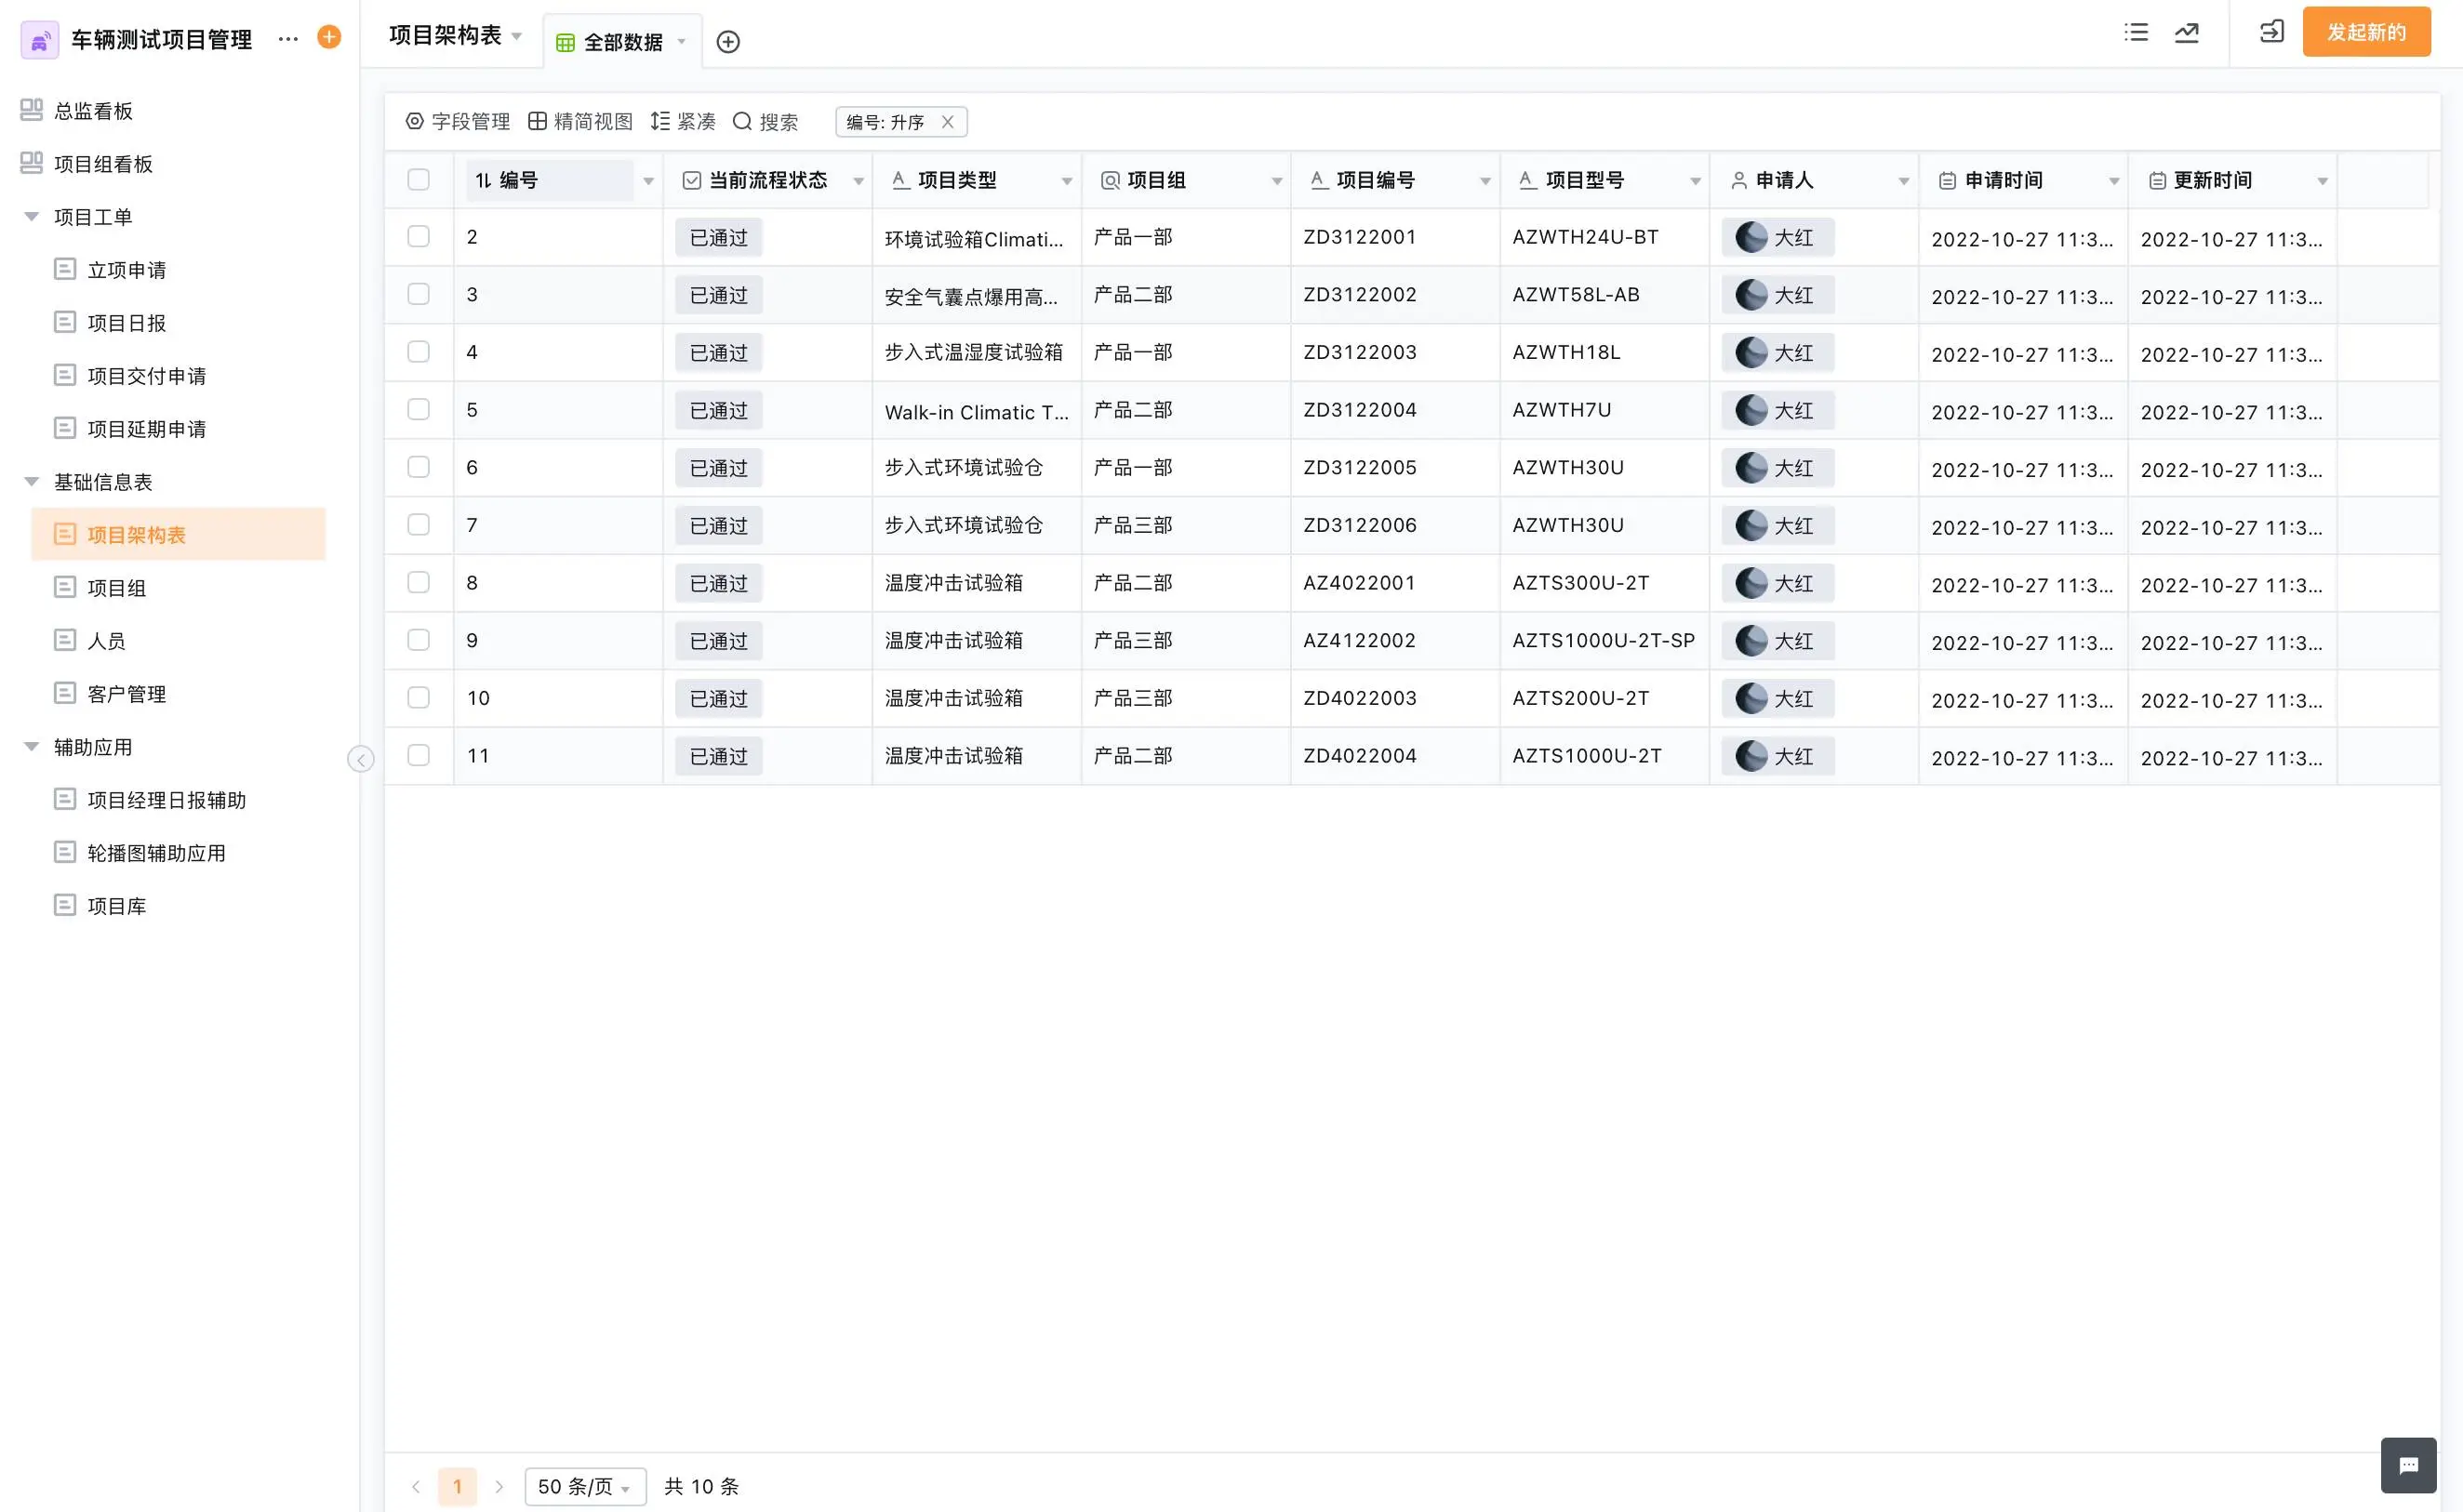2463x1512 pixels.
Task: Open 当前流程状态 column dropdown arrow
Action: click(859, 181)
